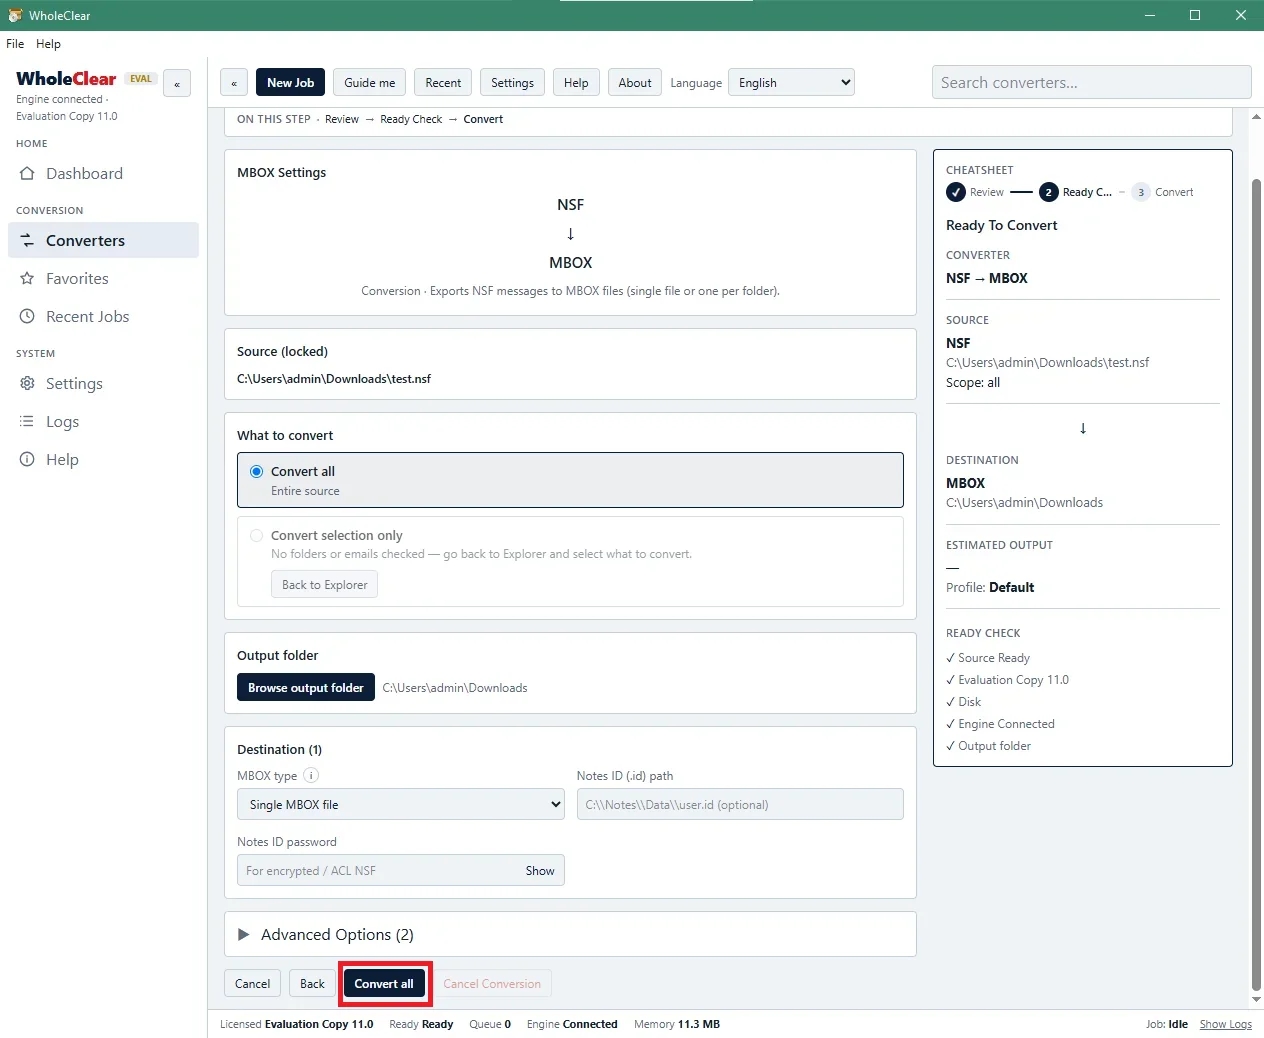The height and width of the screenshot is (1038, 1264).
Task: Click Output folder ready check entry
Action: (x=989, y=746)
